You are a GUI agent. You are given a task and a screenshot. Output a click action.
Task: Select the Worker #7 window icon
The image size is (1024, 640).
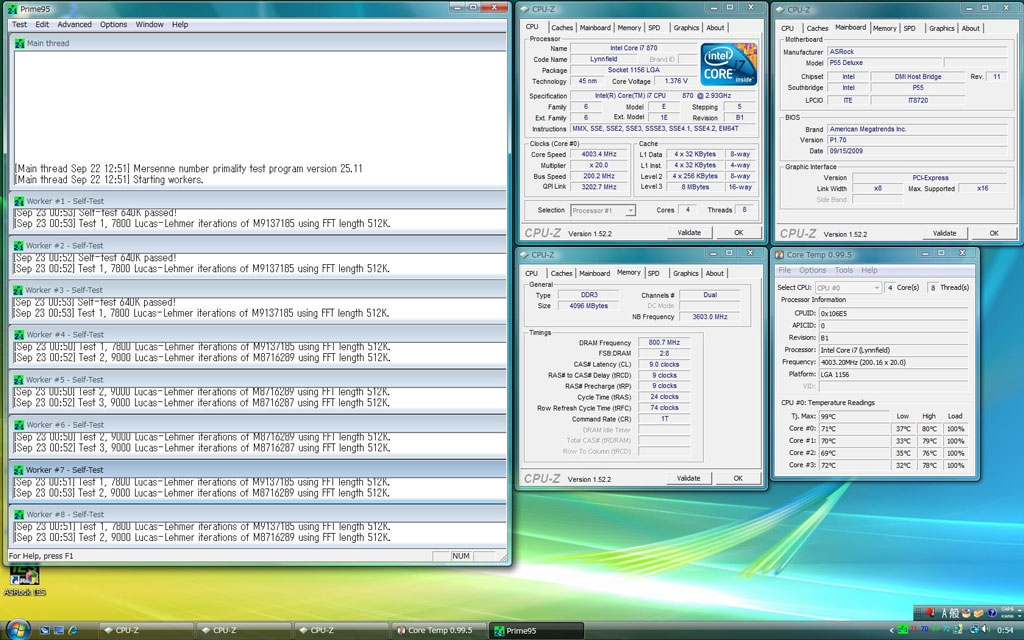point(19,470)
